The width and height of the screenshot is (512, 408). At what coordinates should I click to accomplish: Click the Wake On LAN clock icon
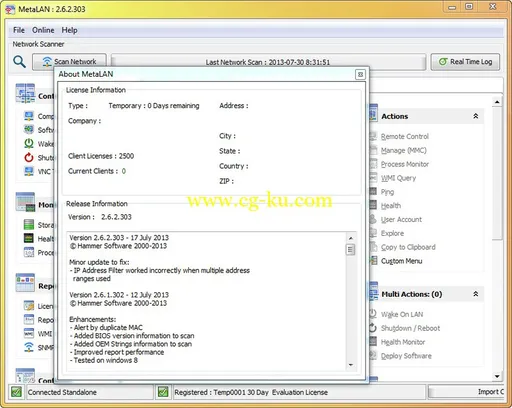(x=373, y=314)
